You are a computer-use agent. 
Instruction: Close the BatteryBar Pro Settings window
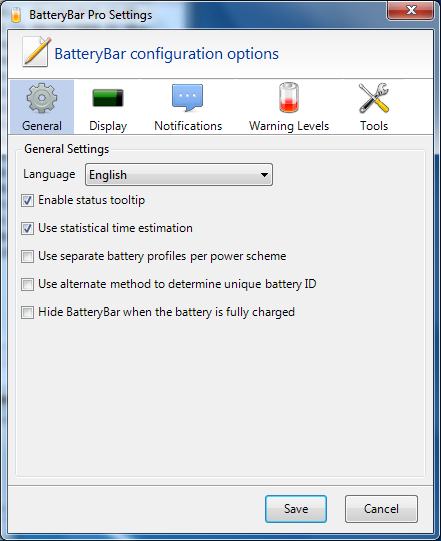tap(410, 10)
